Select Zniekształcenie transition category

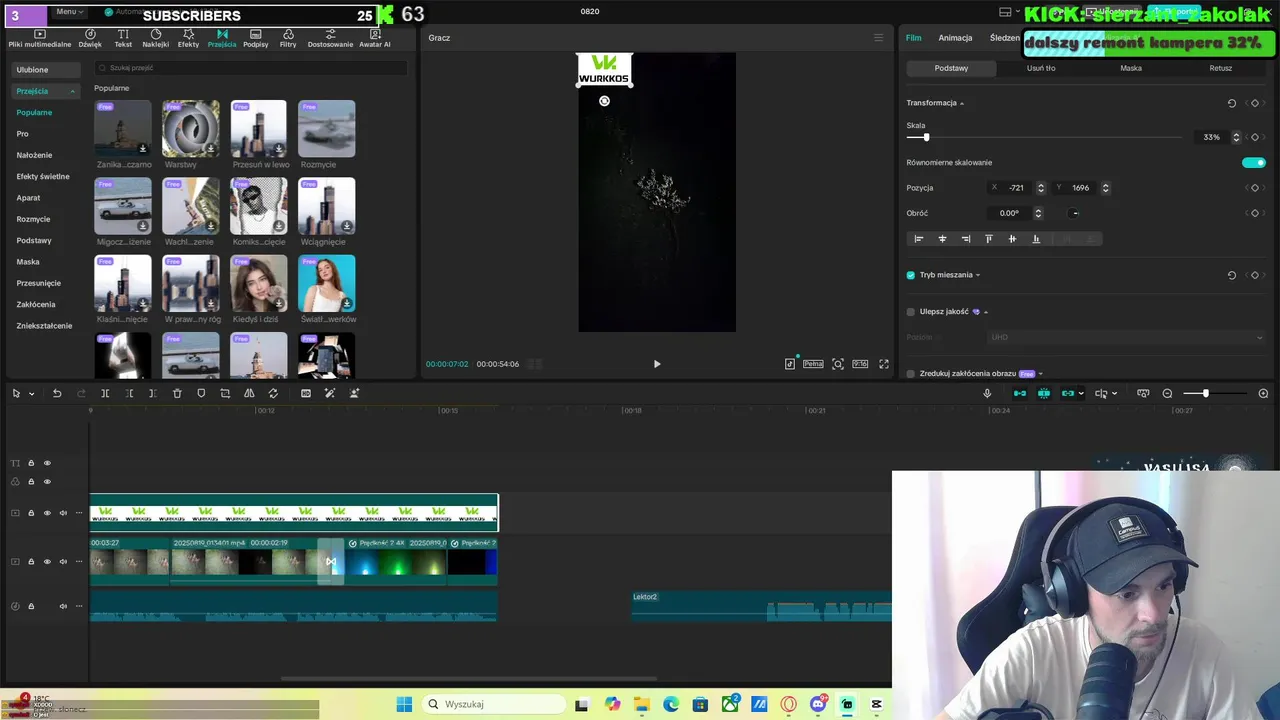[x=44, y=326]
